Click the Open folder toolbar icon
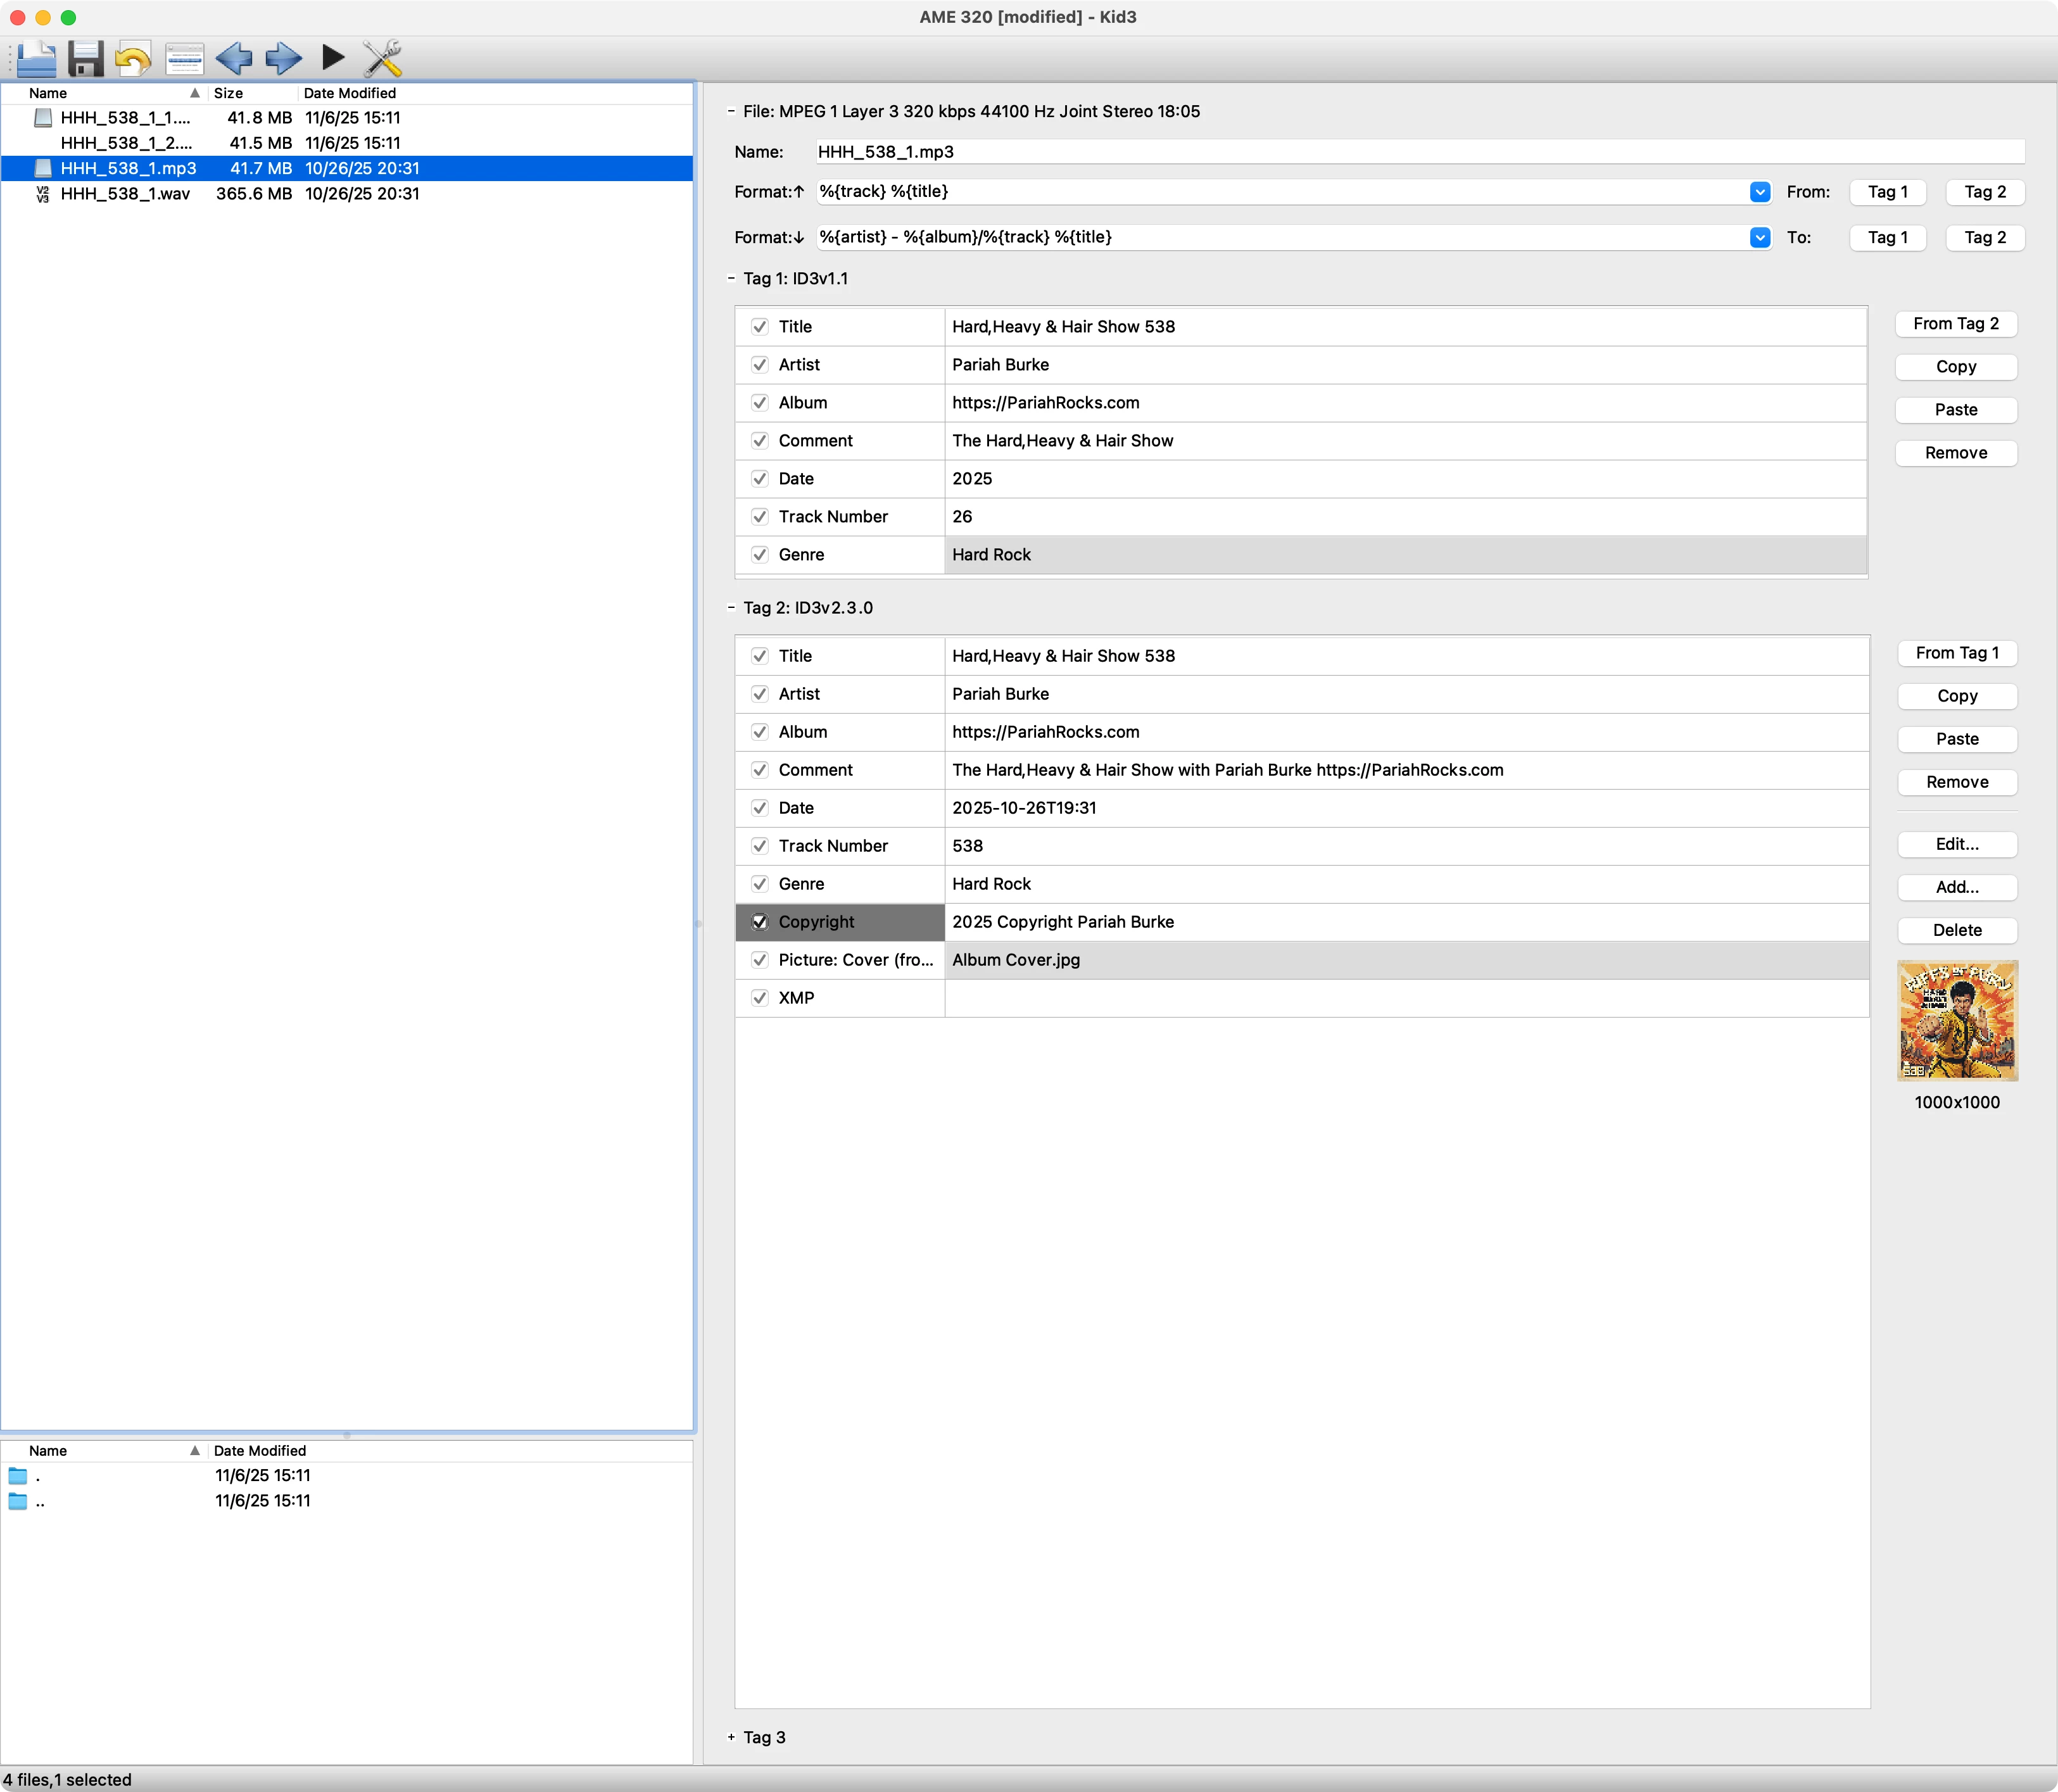This screenshot has height=1792, width=2058. (x=36, y=58)
